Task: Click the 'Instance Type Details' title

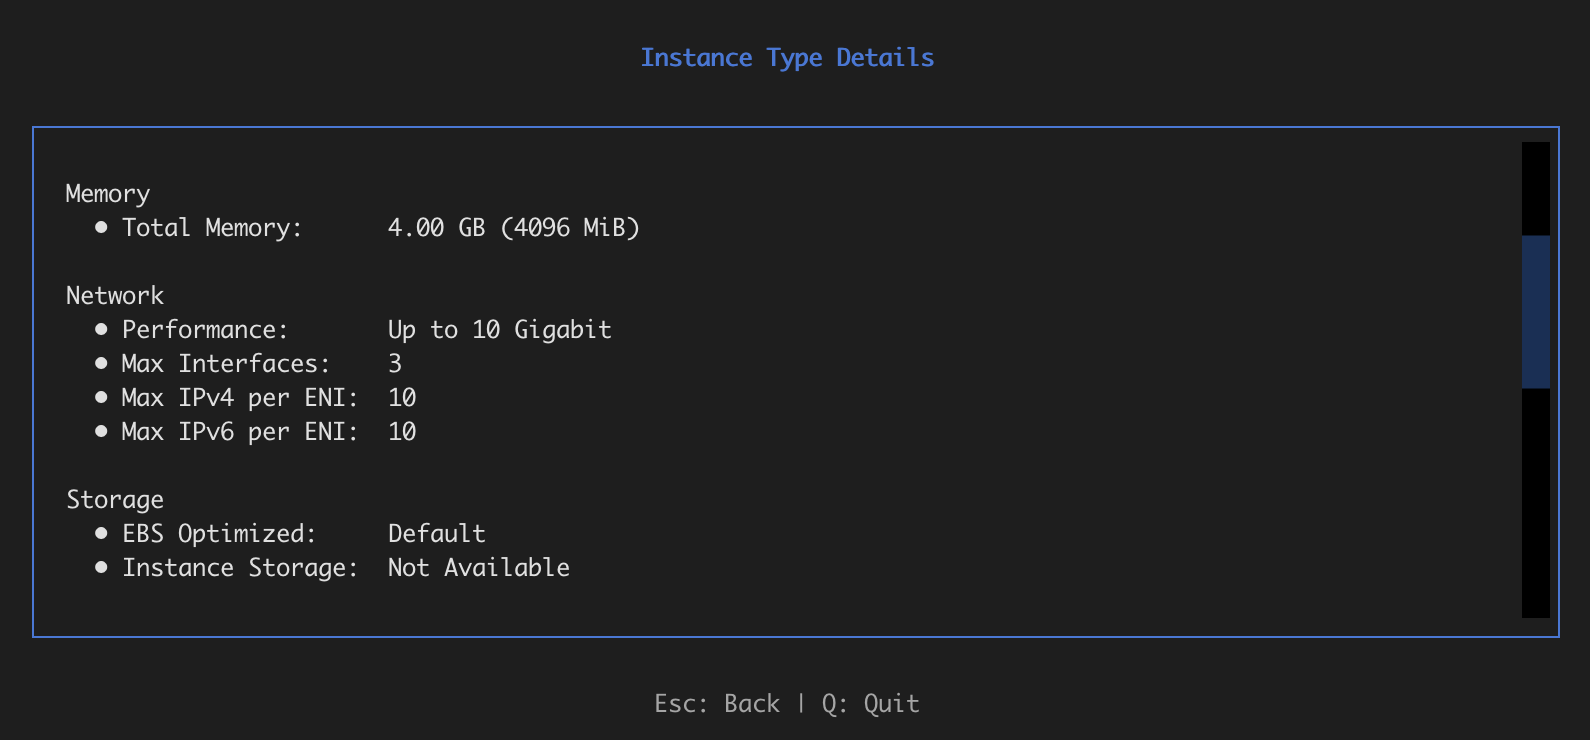Action: pos(787,58)
